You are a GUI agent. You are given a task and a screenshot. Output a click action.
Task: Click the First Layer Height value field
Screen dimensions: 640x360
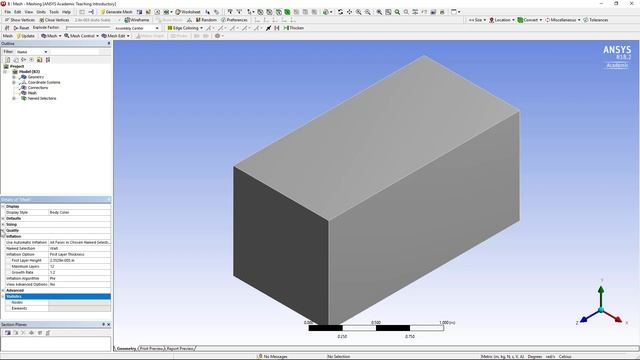coord(79,260)
